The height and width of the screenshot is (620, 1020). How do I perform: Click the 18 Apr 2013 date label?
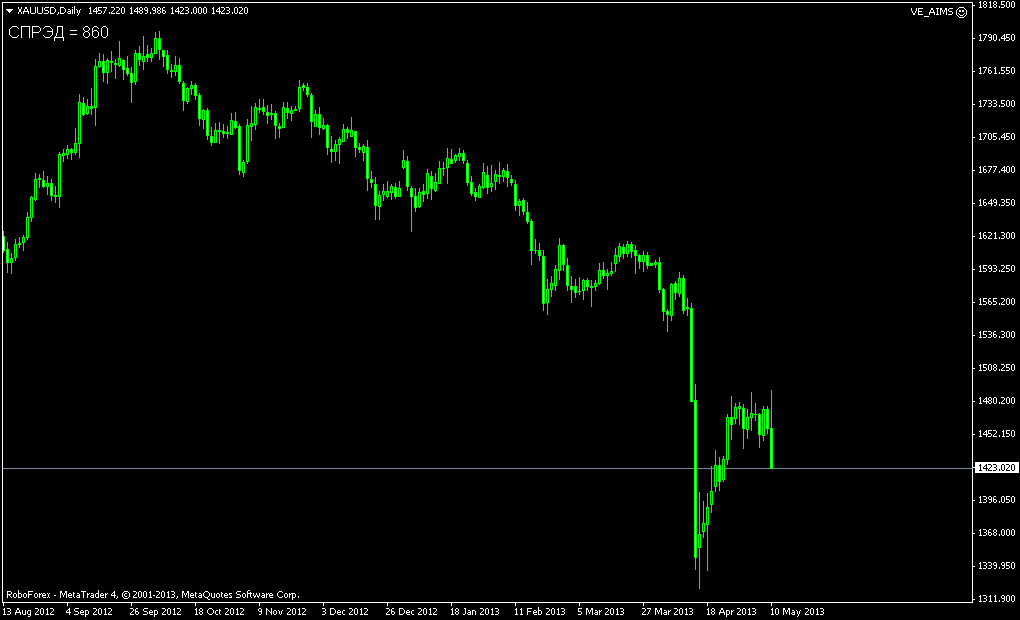[x=731, y=612]
